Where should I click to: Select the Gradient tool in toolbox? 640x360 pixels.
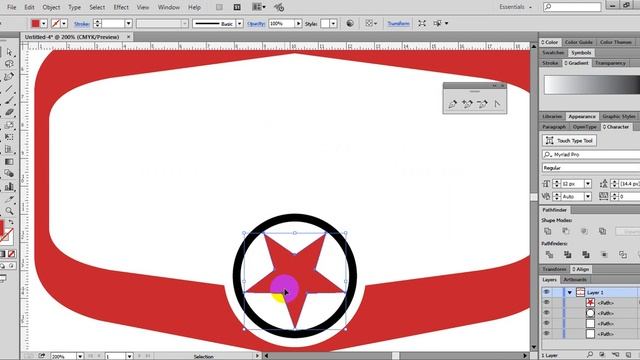[9, 162]
